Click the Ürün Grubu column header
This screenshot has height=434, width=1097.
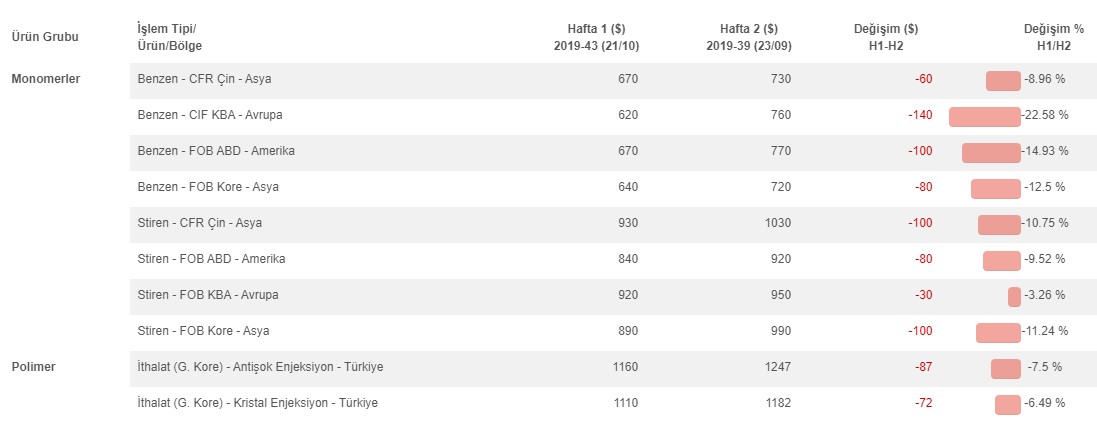[x=45, y=37]
